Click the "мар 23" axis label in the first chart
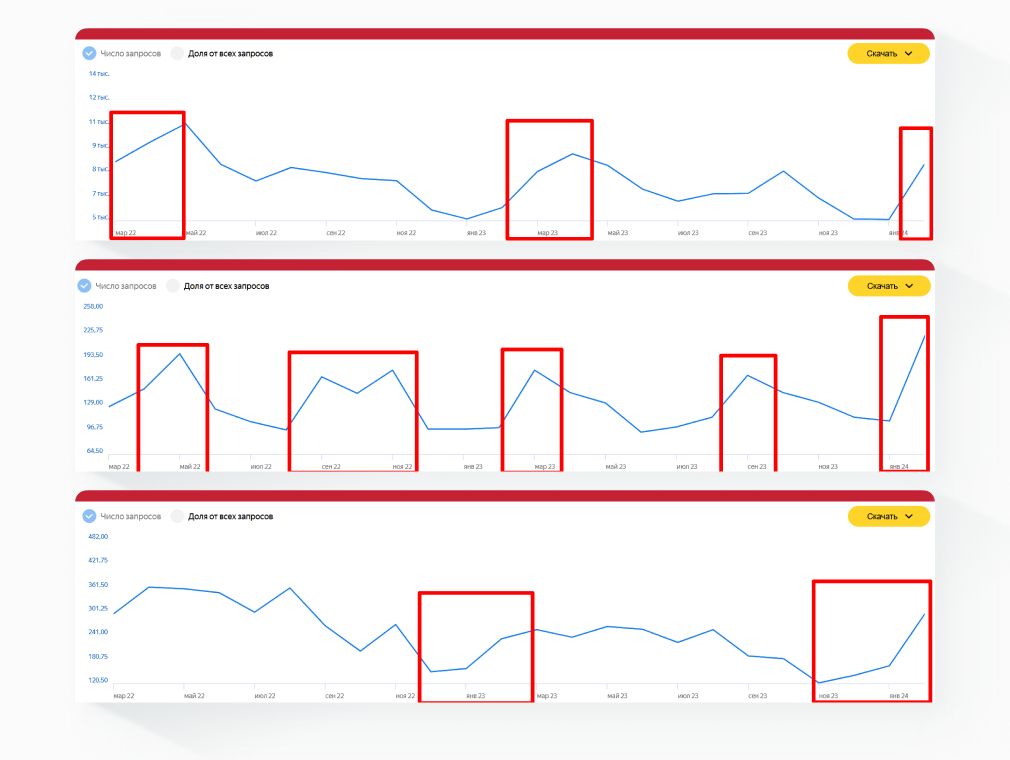This screenshot has height=760, width=1010. click(547, 233)
